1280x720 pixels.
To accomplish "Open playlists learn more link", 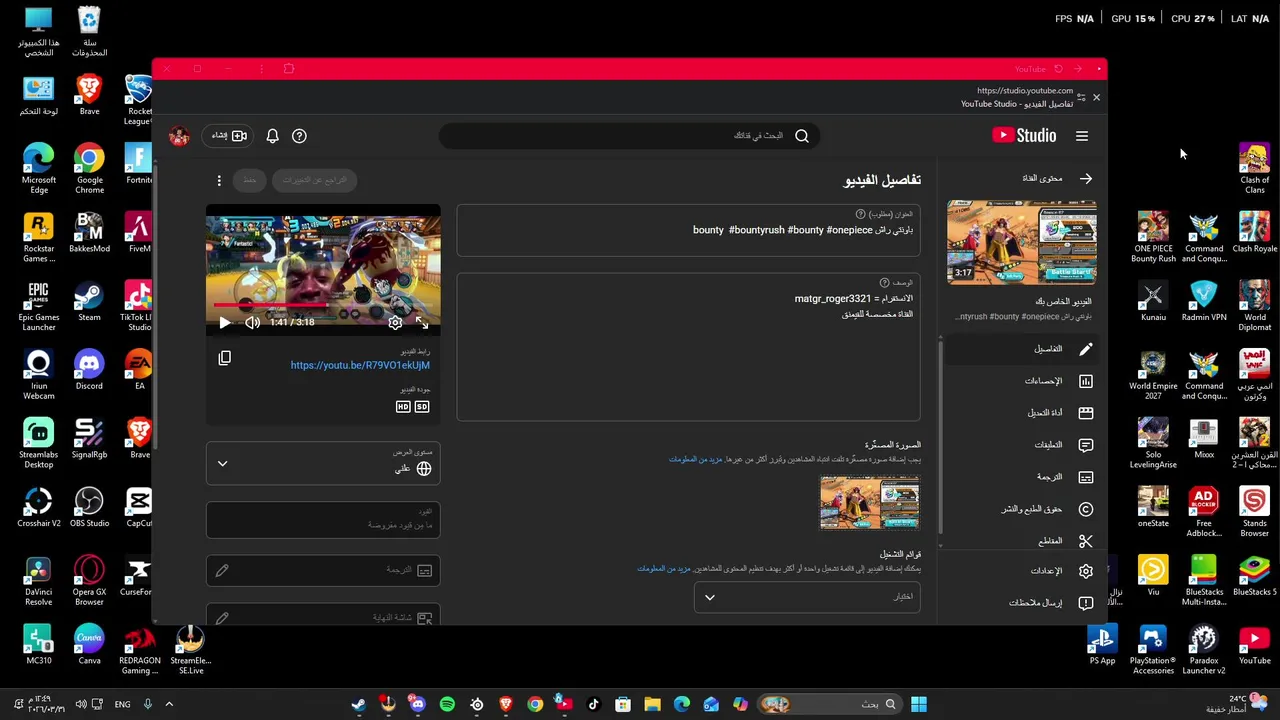I will (664, 569).
